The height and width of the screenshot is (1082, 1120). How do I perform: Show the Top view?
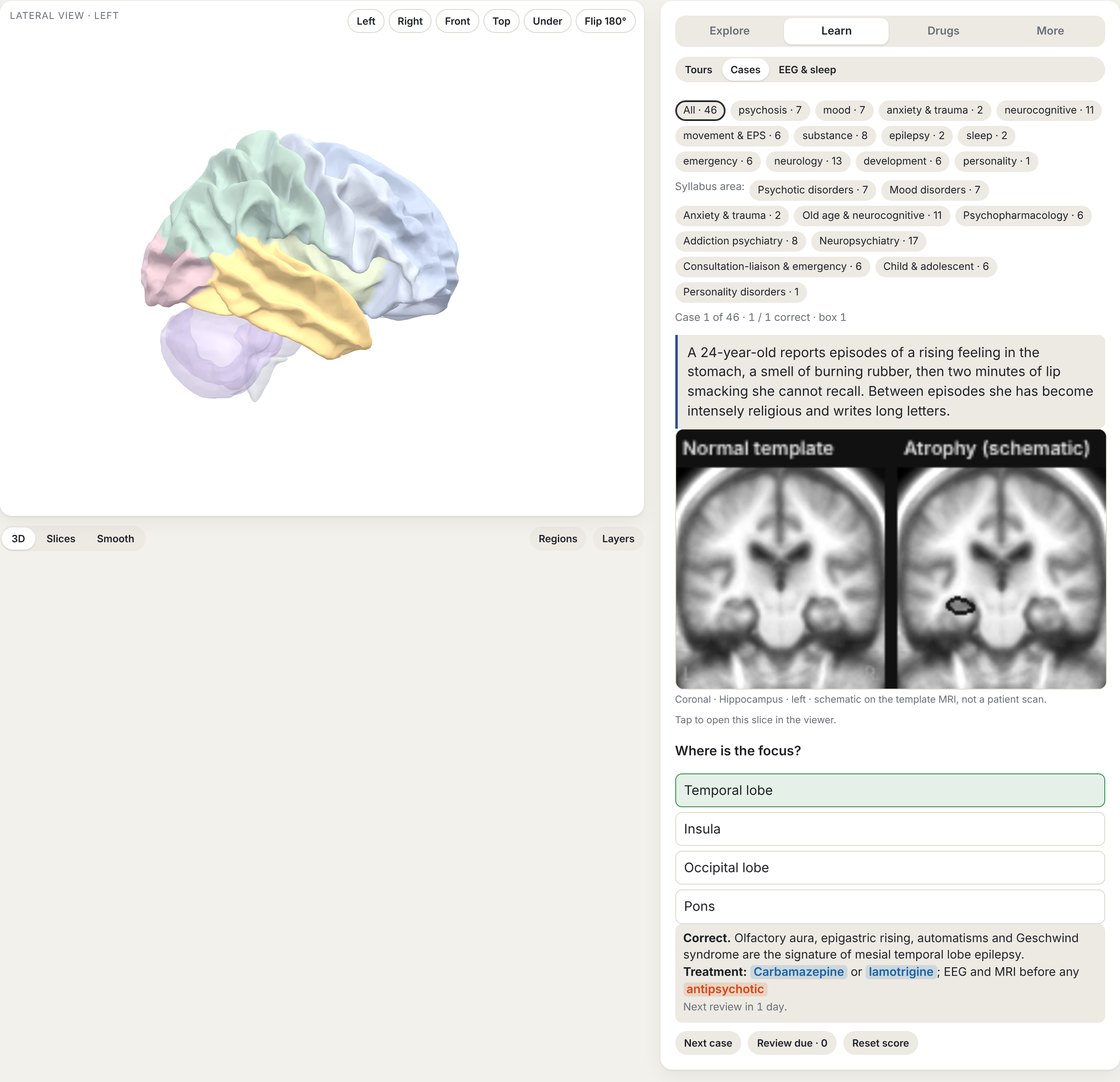click(501, 21)
